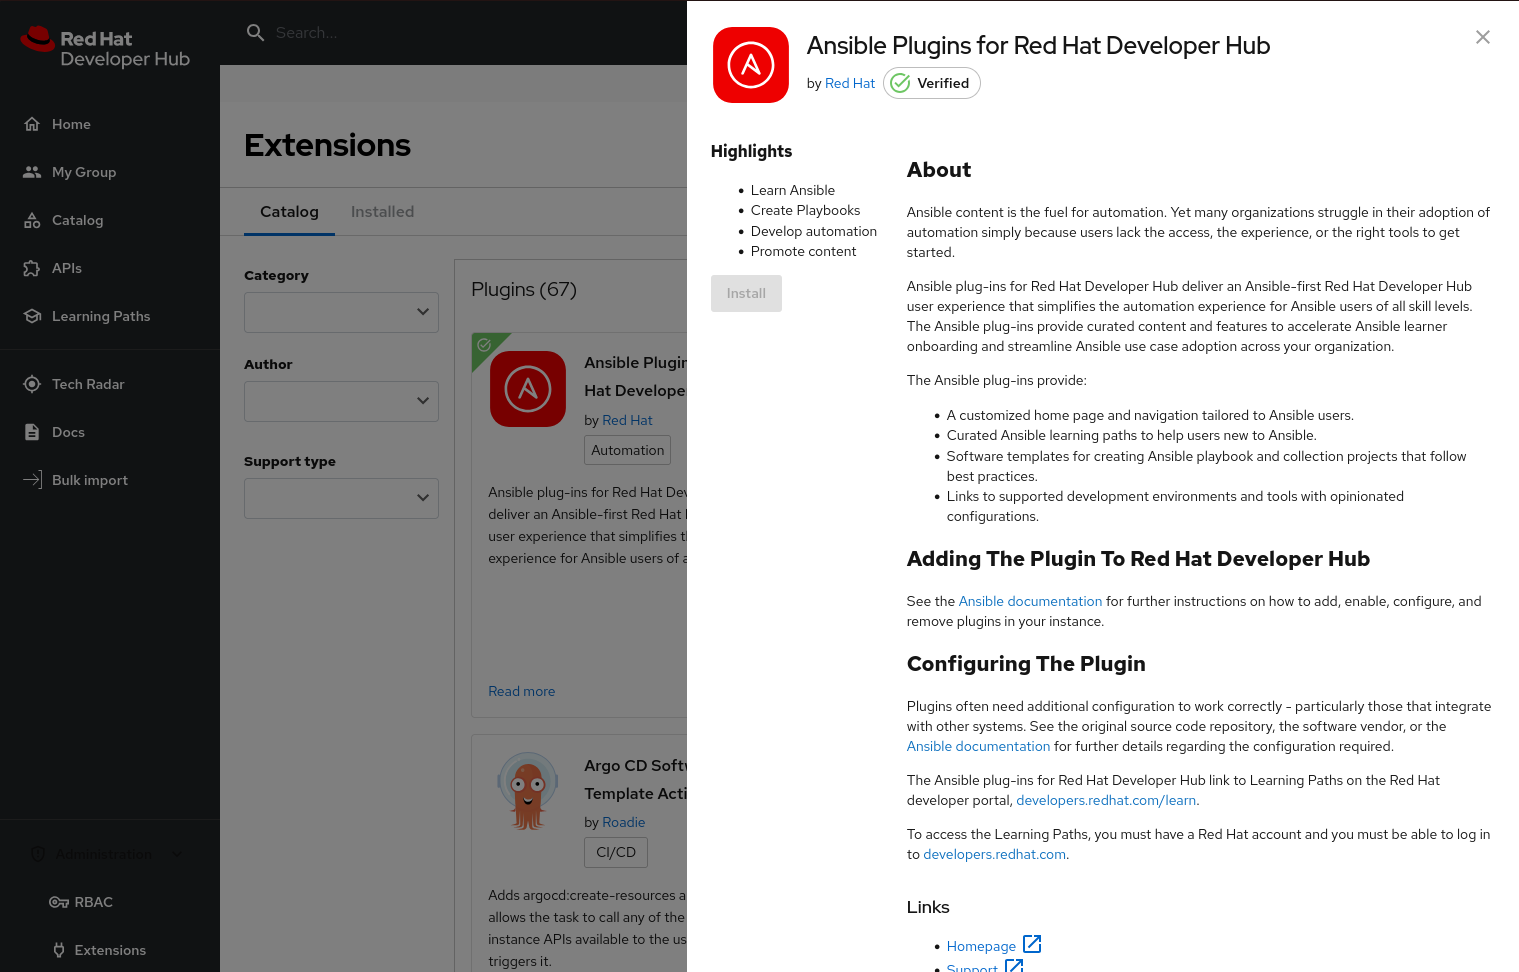Click the external link icon beside Homepage
The width and height of the screenshot is (1519, 972).
[1033, 944]
